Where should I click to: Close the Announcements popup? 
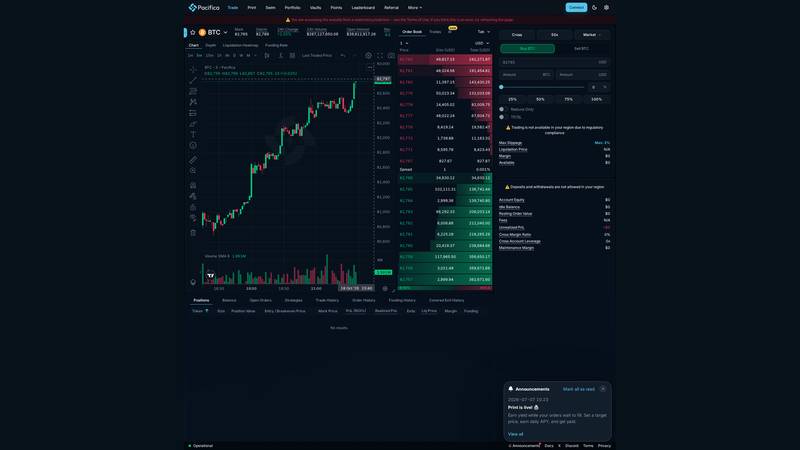coord(603,389)
